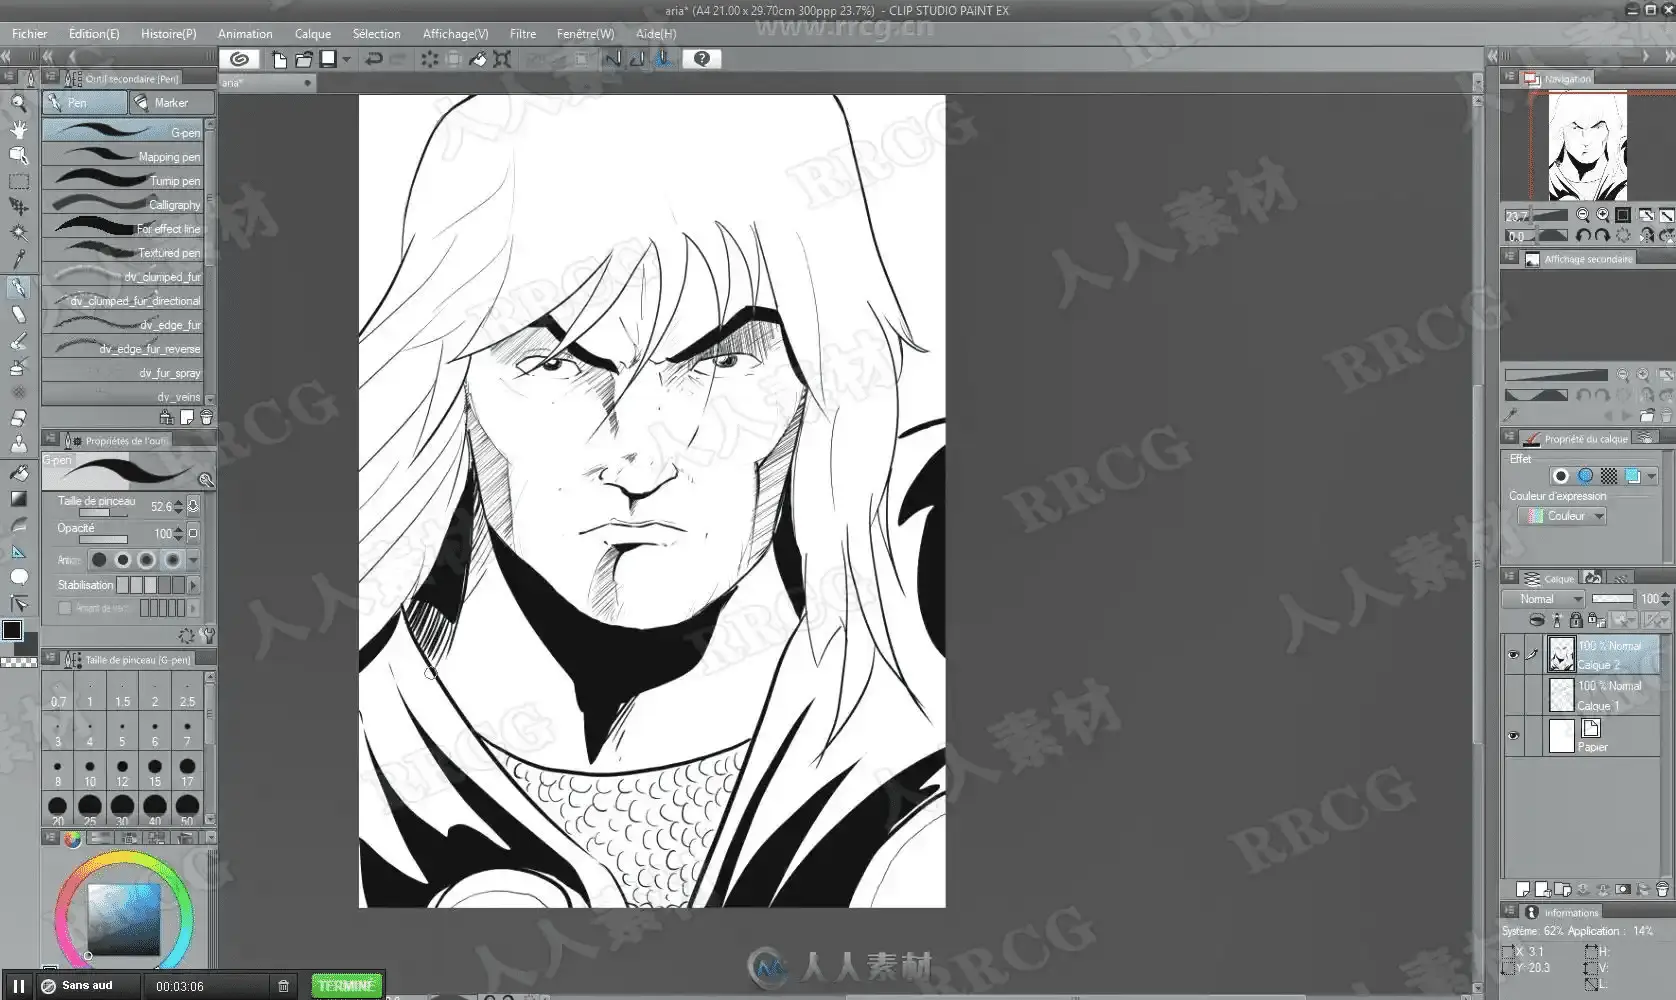Open the Filtre menu

click(522, 33)
